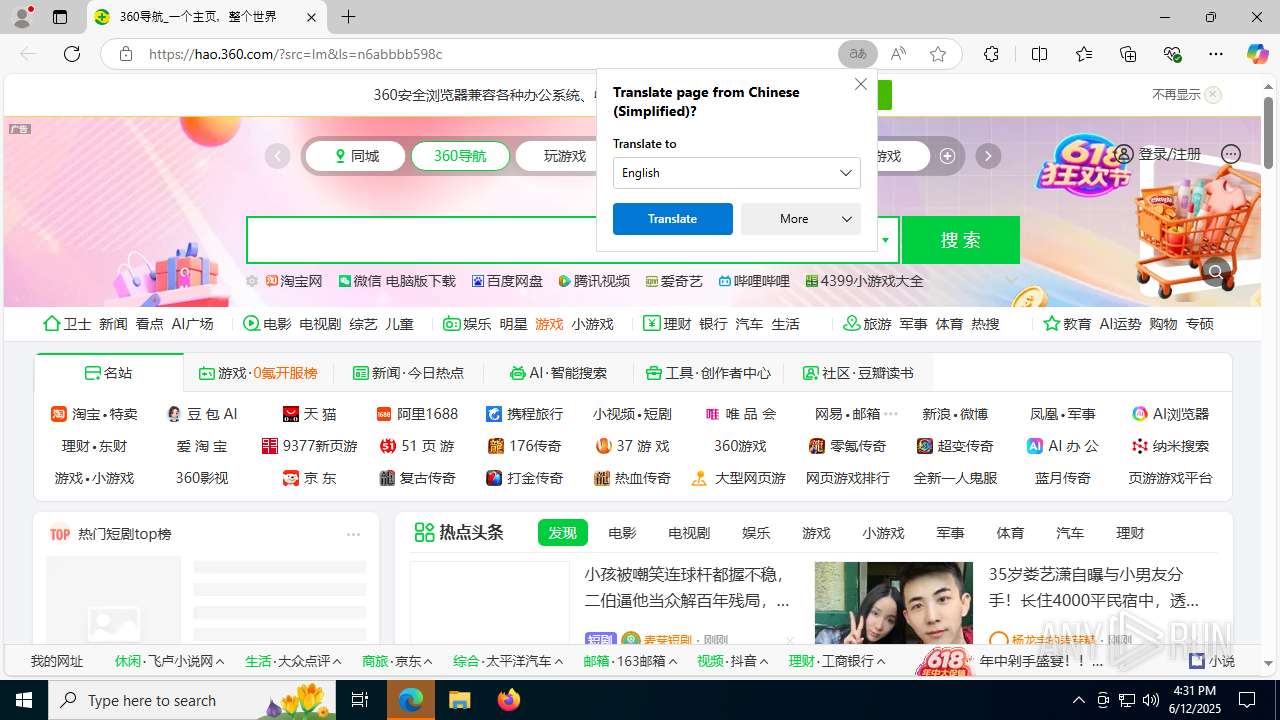Click the green 搜索 button

tap(961, 240)
